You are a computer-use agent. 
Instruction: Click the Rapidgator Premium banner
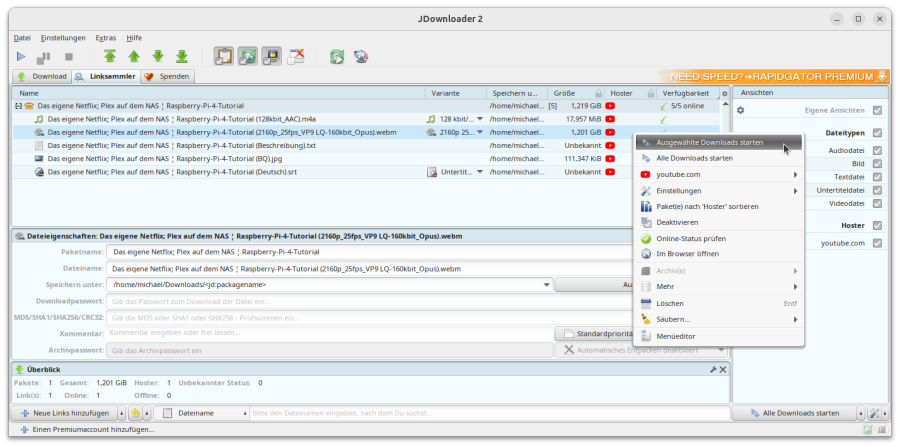pos(774,76)
